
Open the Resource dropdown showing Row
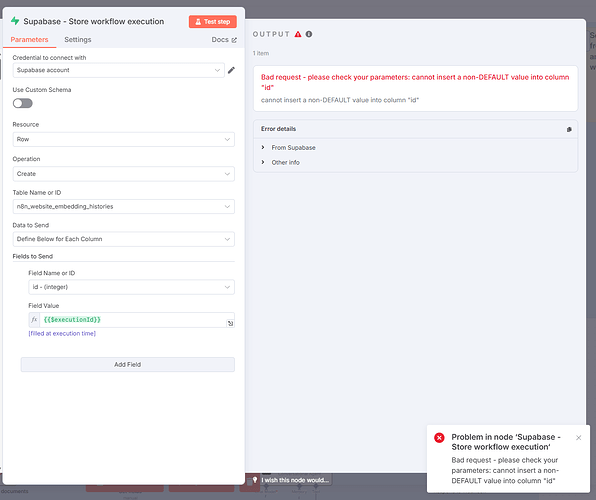click(124, 139)
